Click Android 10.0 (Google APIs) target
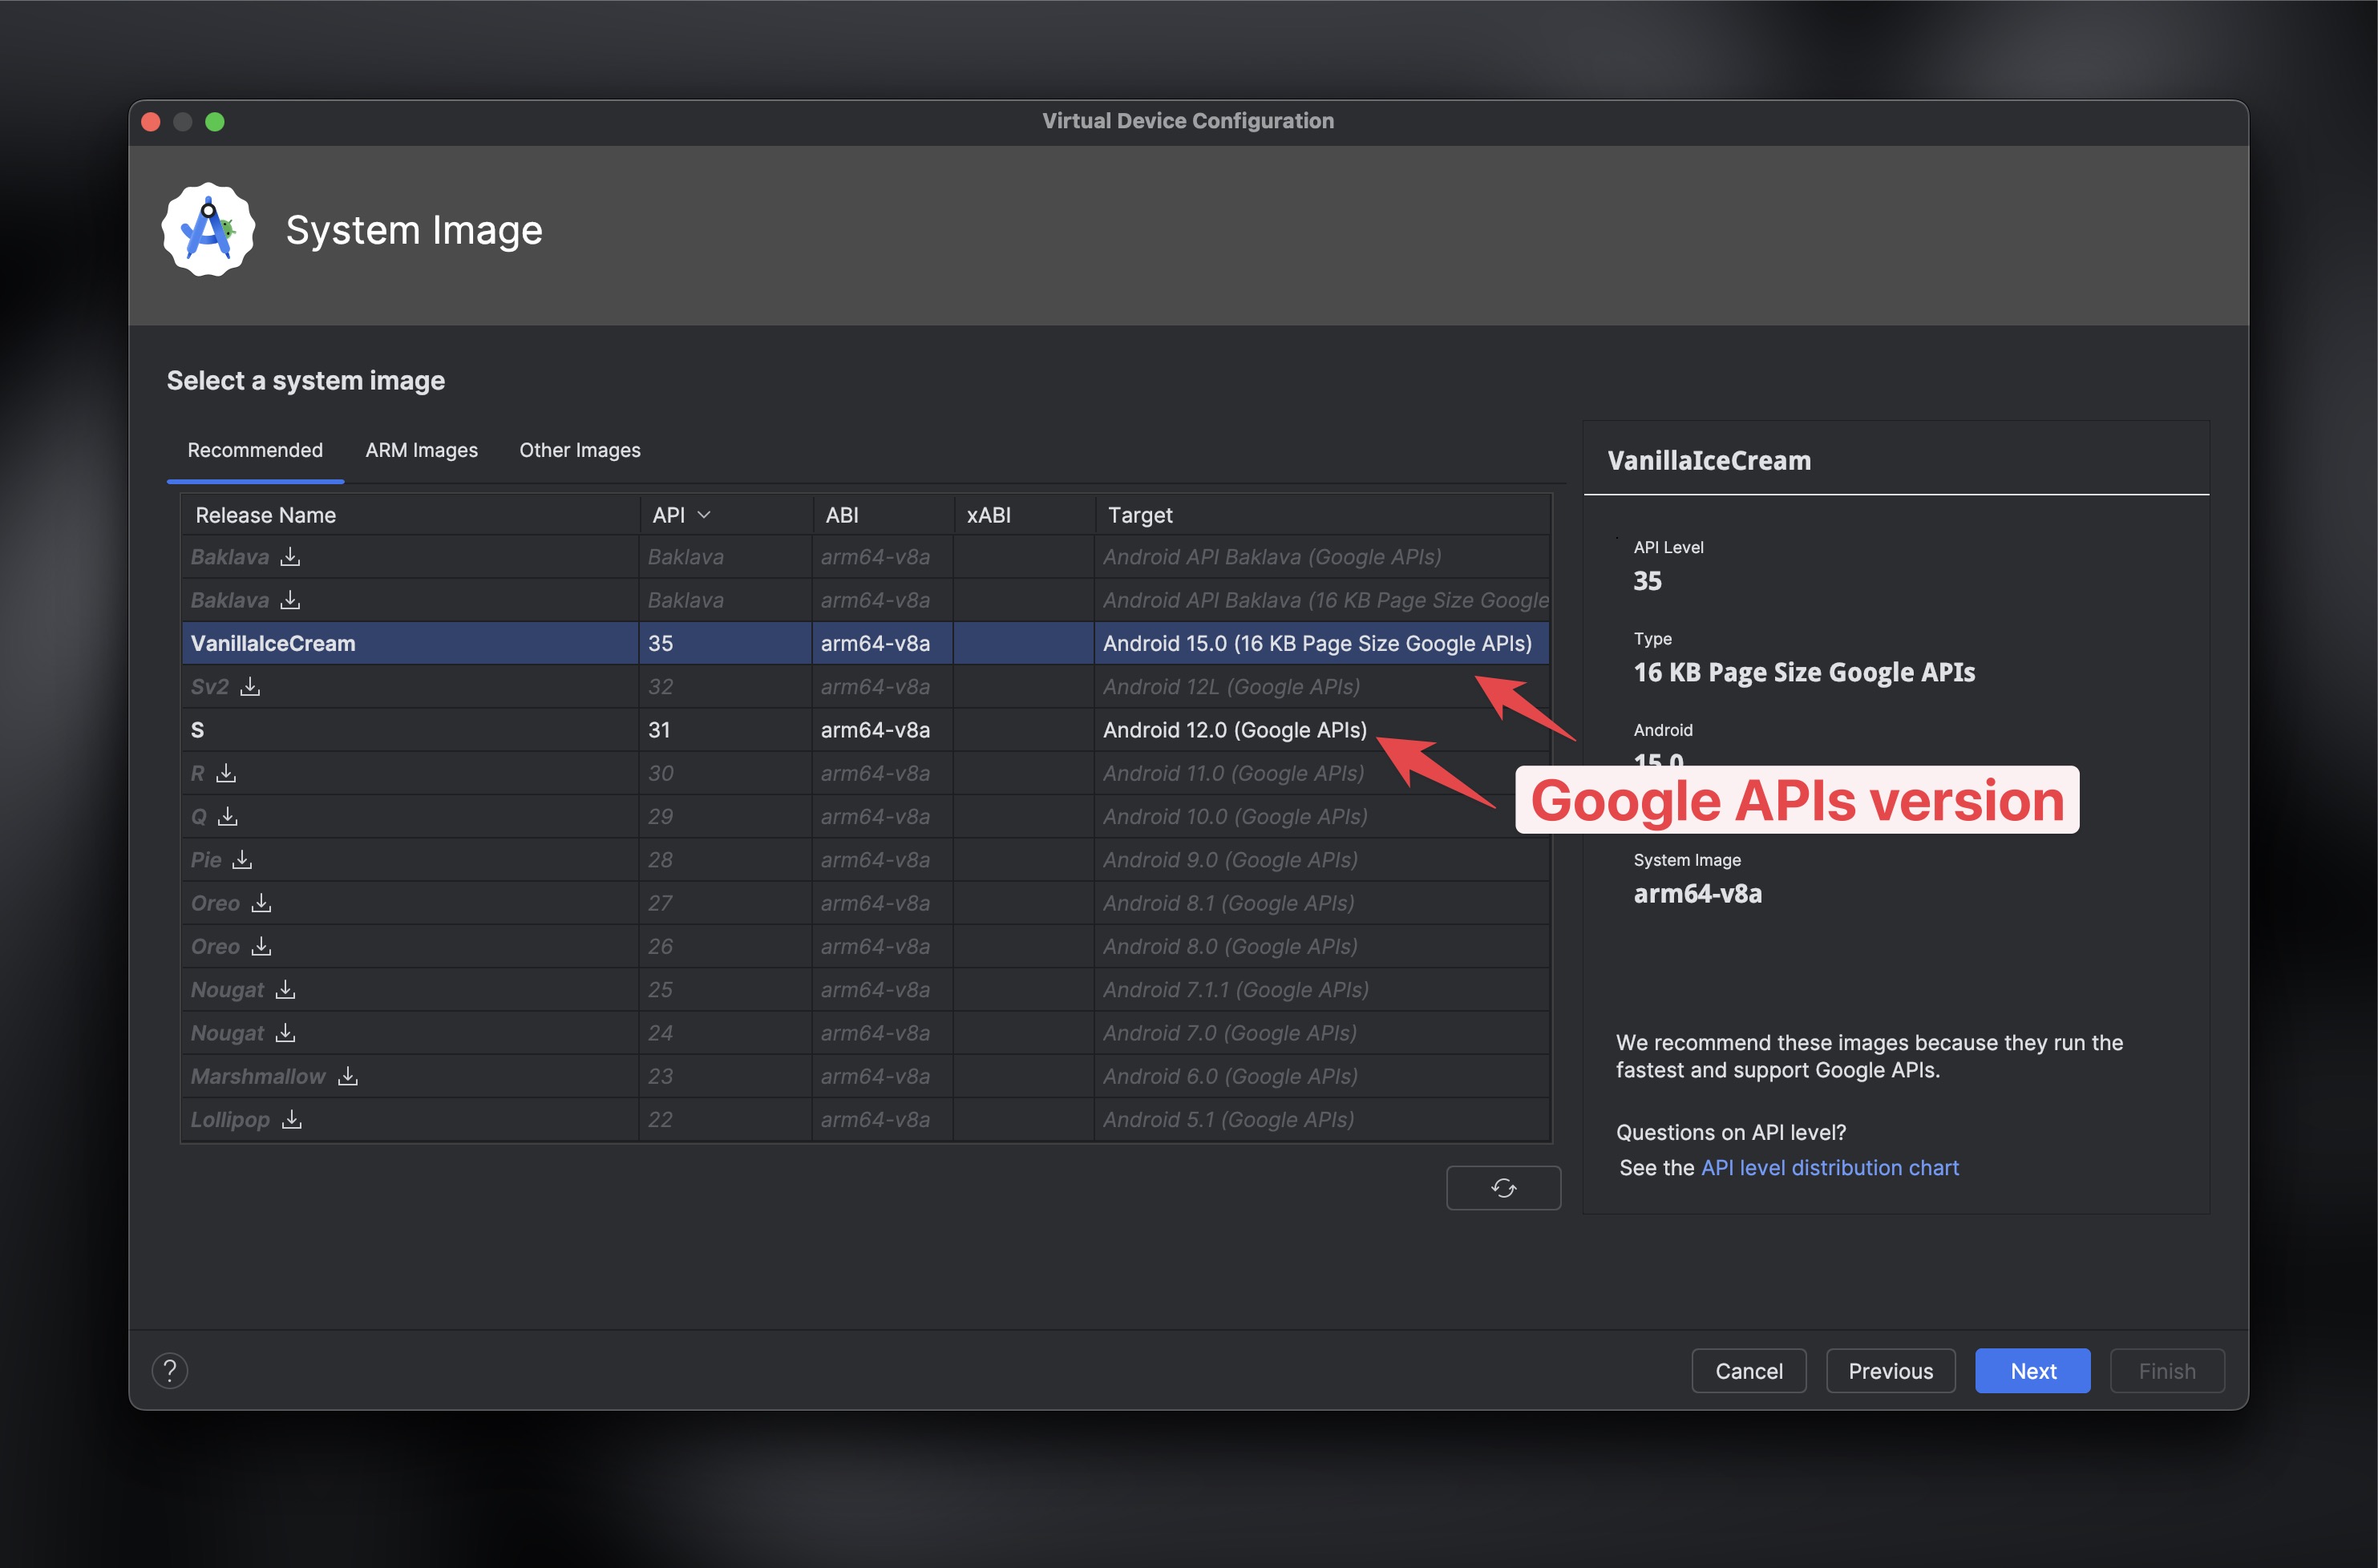 (x=1235, y=816)
